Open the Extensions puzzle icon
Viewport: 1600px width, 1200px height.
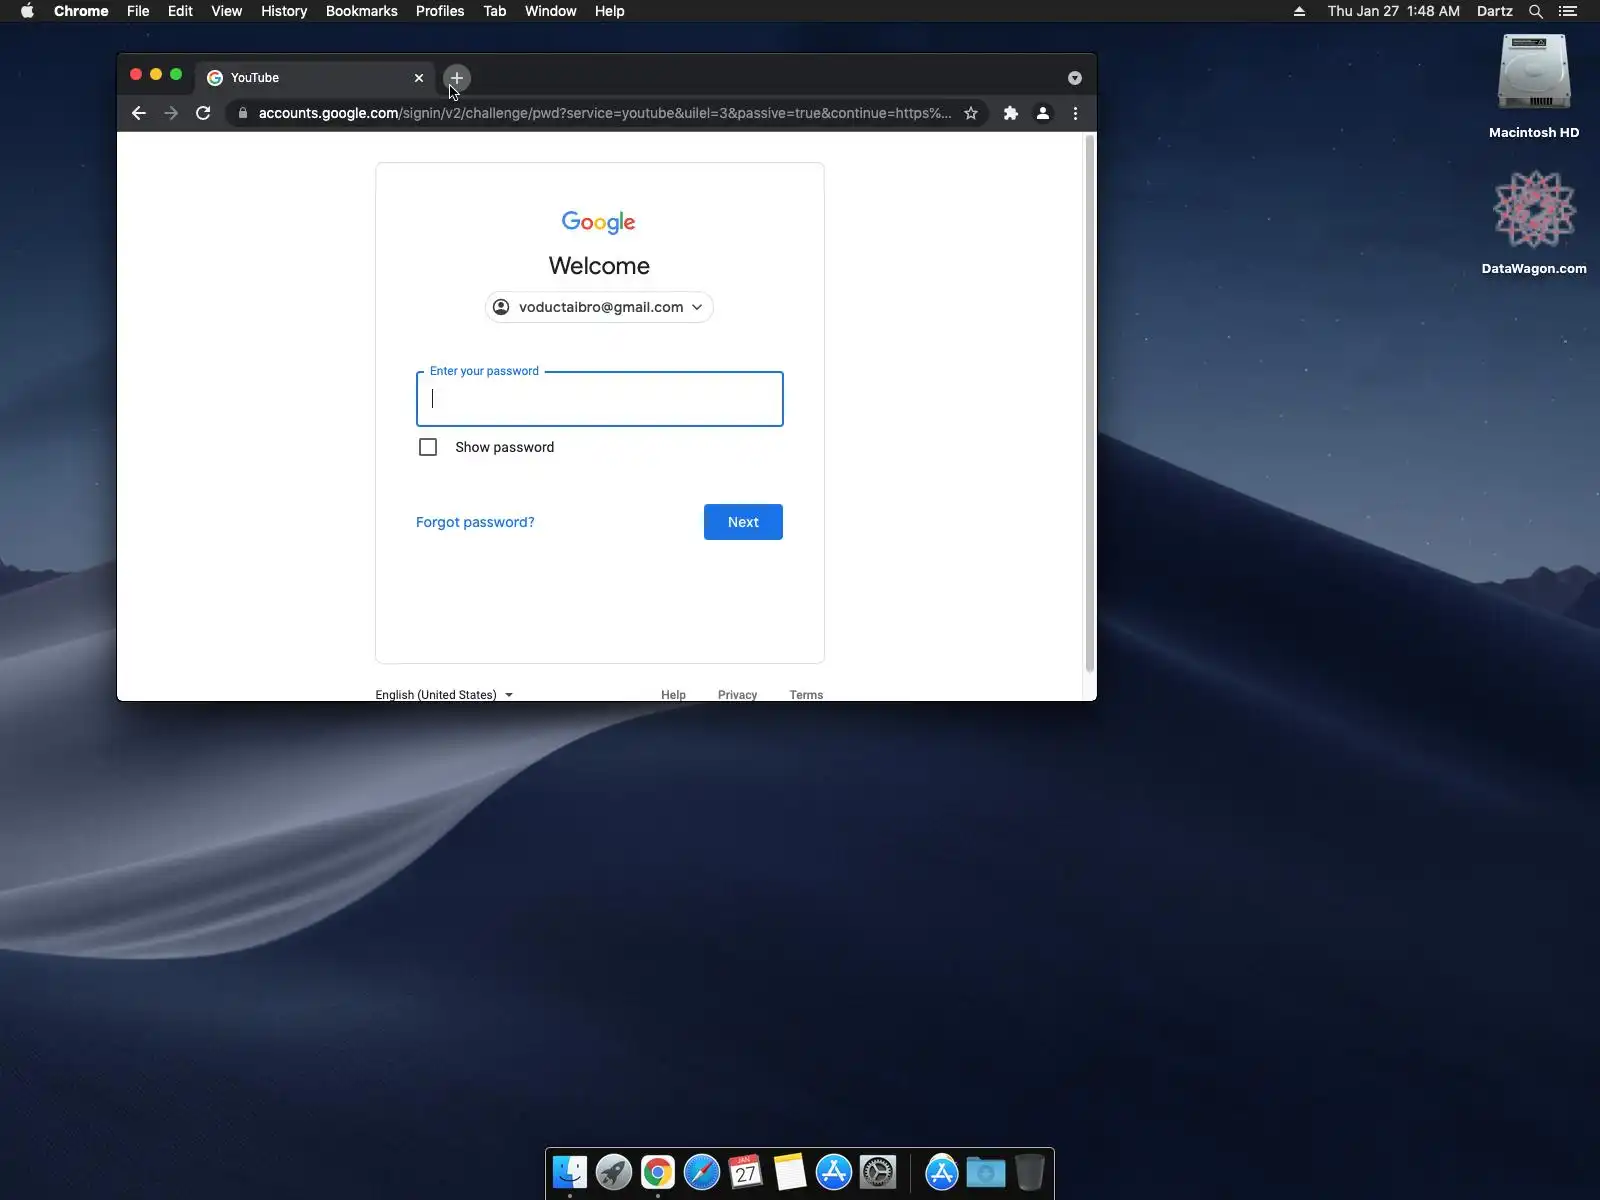pos(1011,113)
